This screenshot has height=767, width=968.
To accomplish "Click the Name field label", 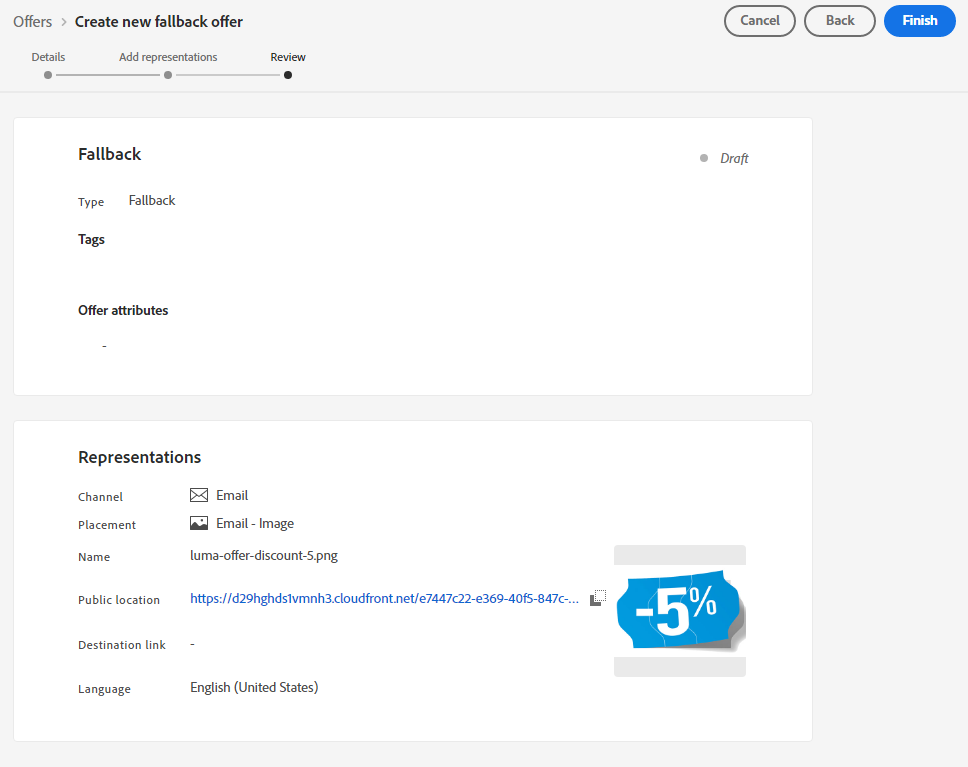I will click(x=94, y=557).
